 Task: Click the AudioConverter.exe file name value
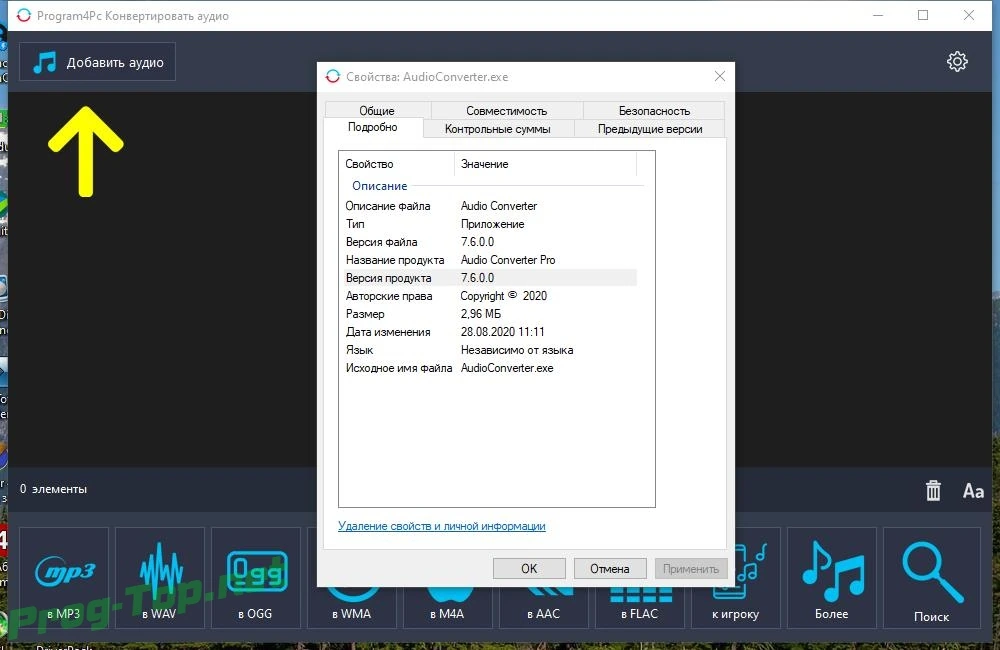pos(507,368)
